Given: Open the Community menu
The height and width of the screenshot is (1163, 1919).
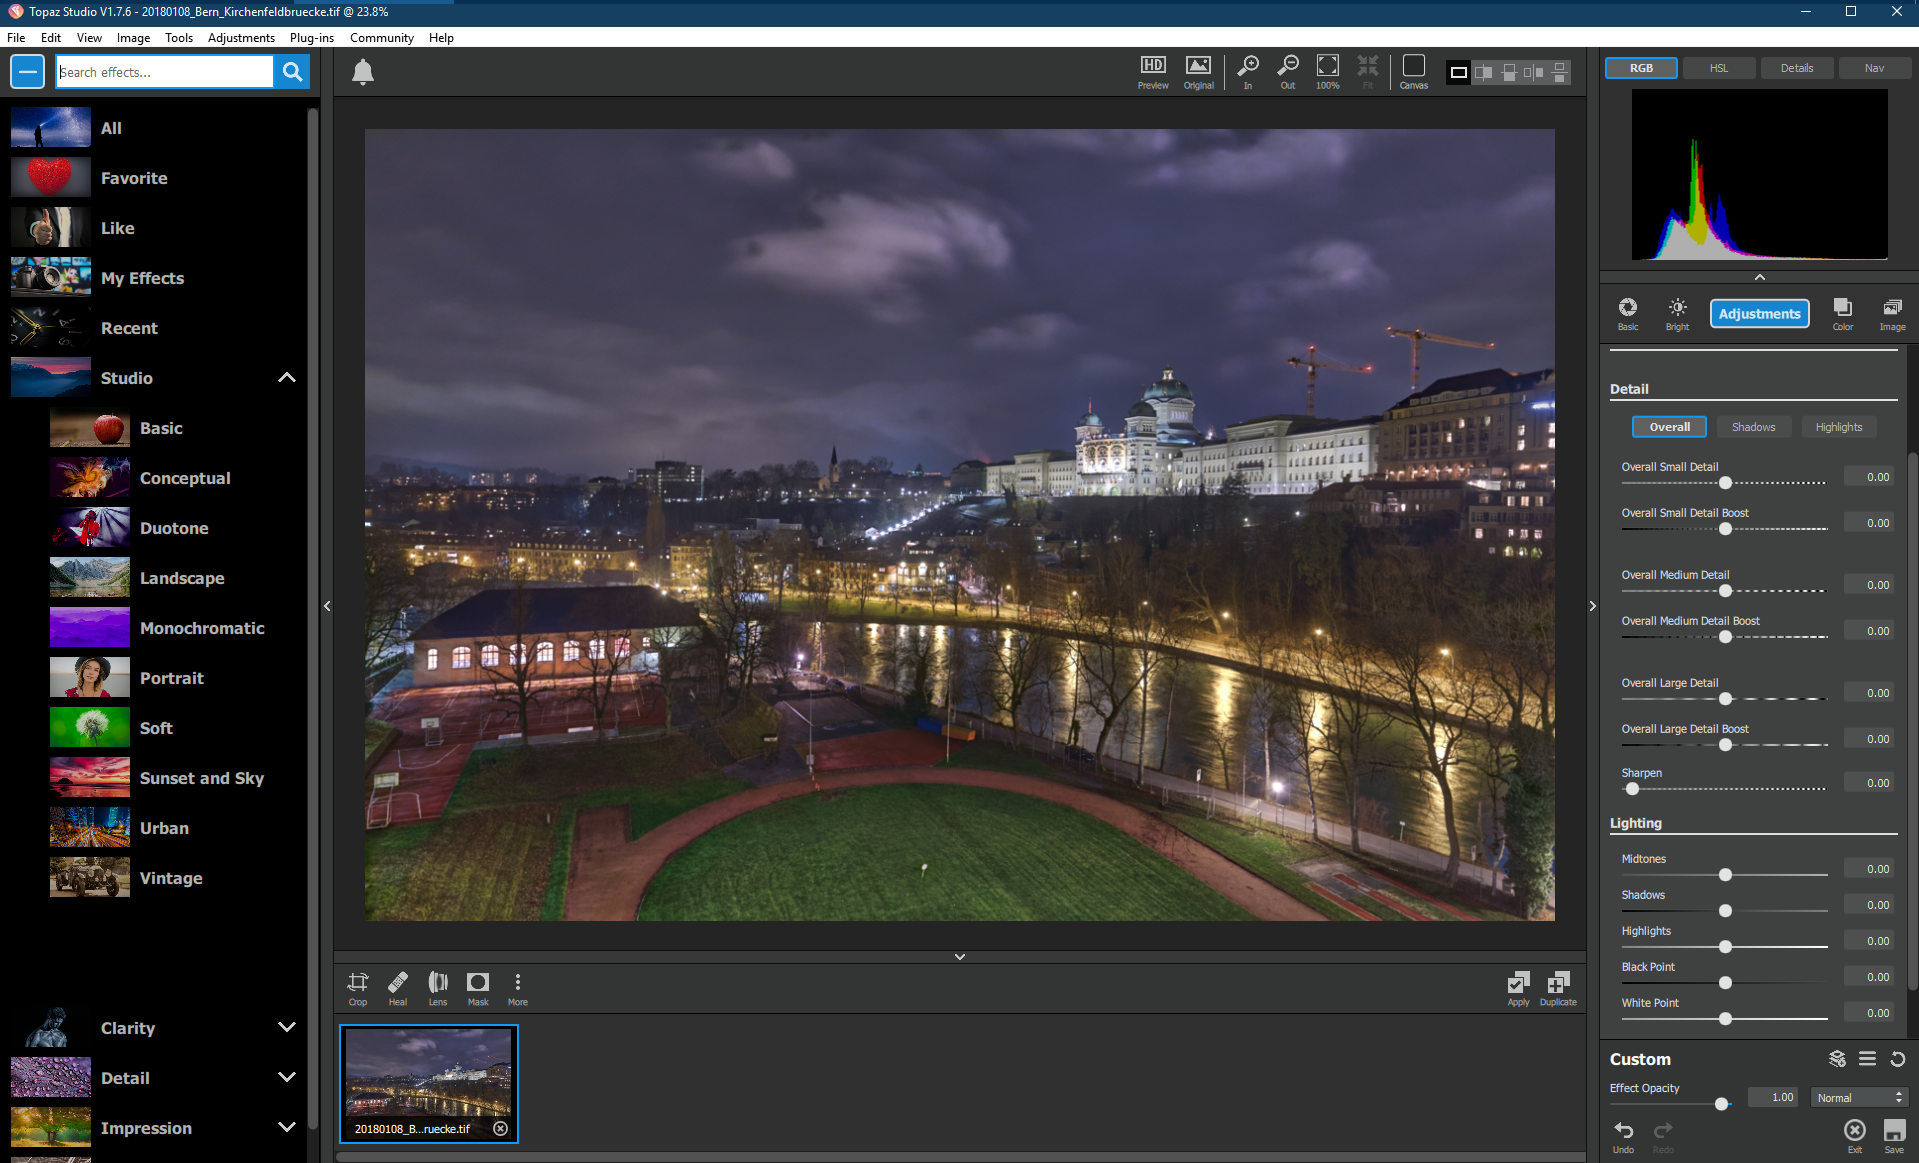Looking at the screenshot, I should click(381, 38).
